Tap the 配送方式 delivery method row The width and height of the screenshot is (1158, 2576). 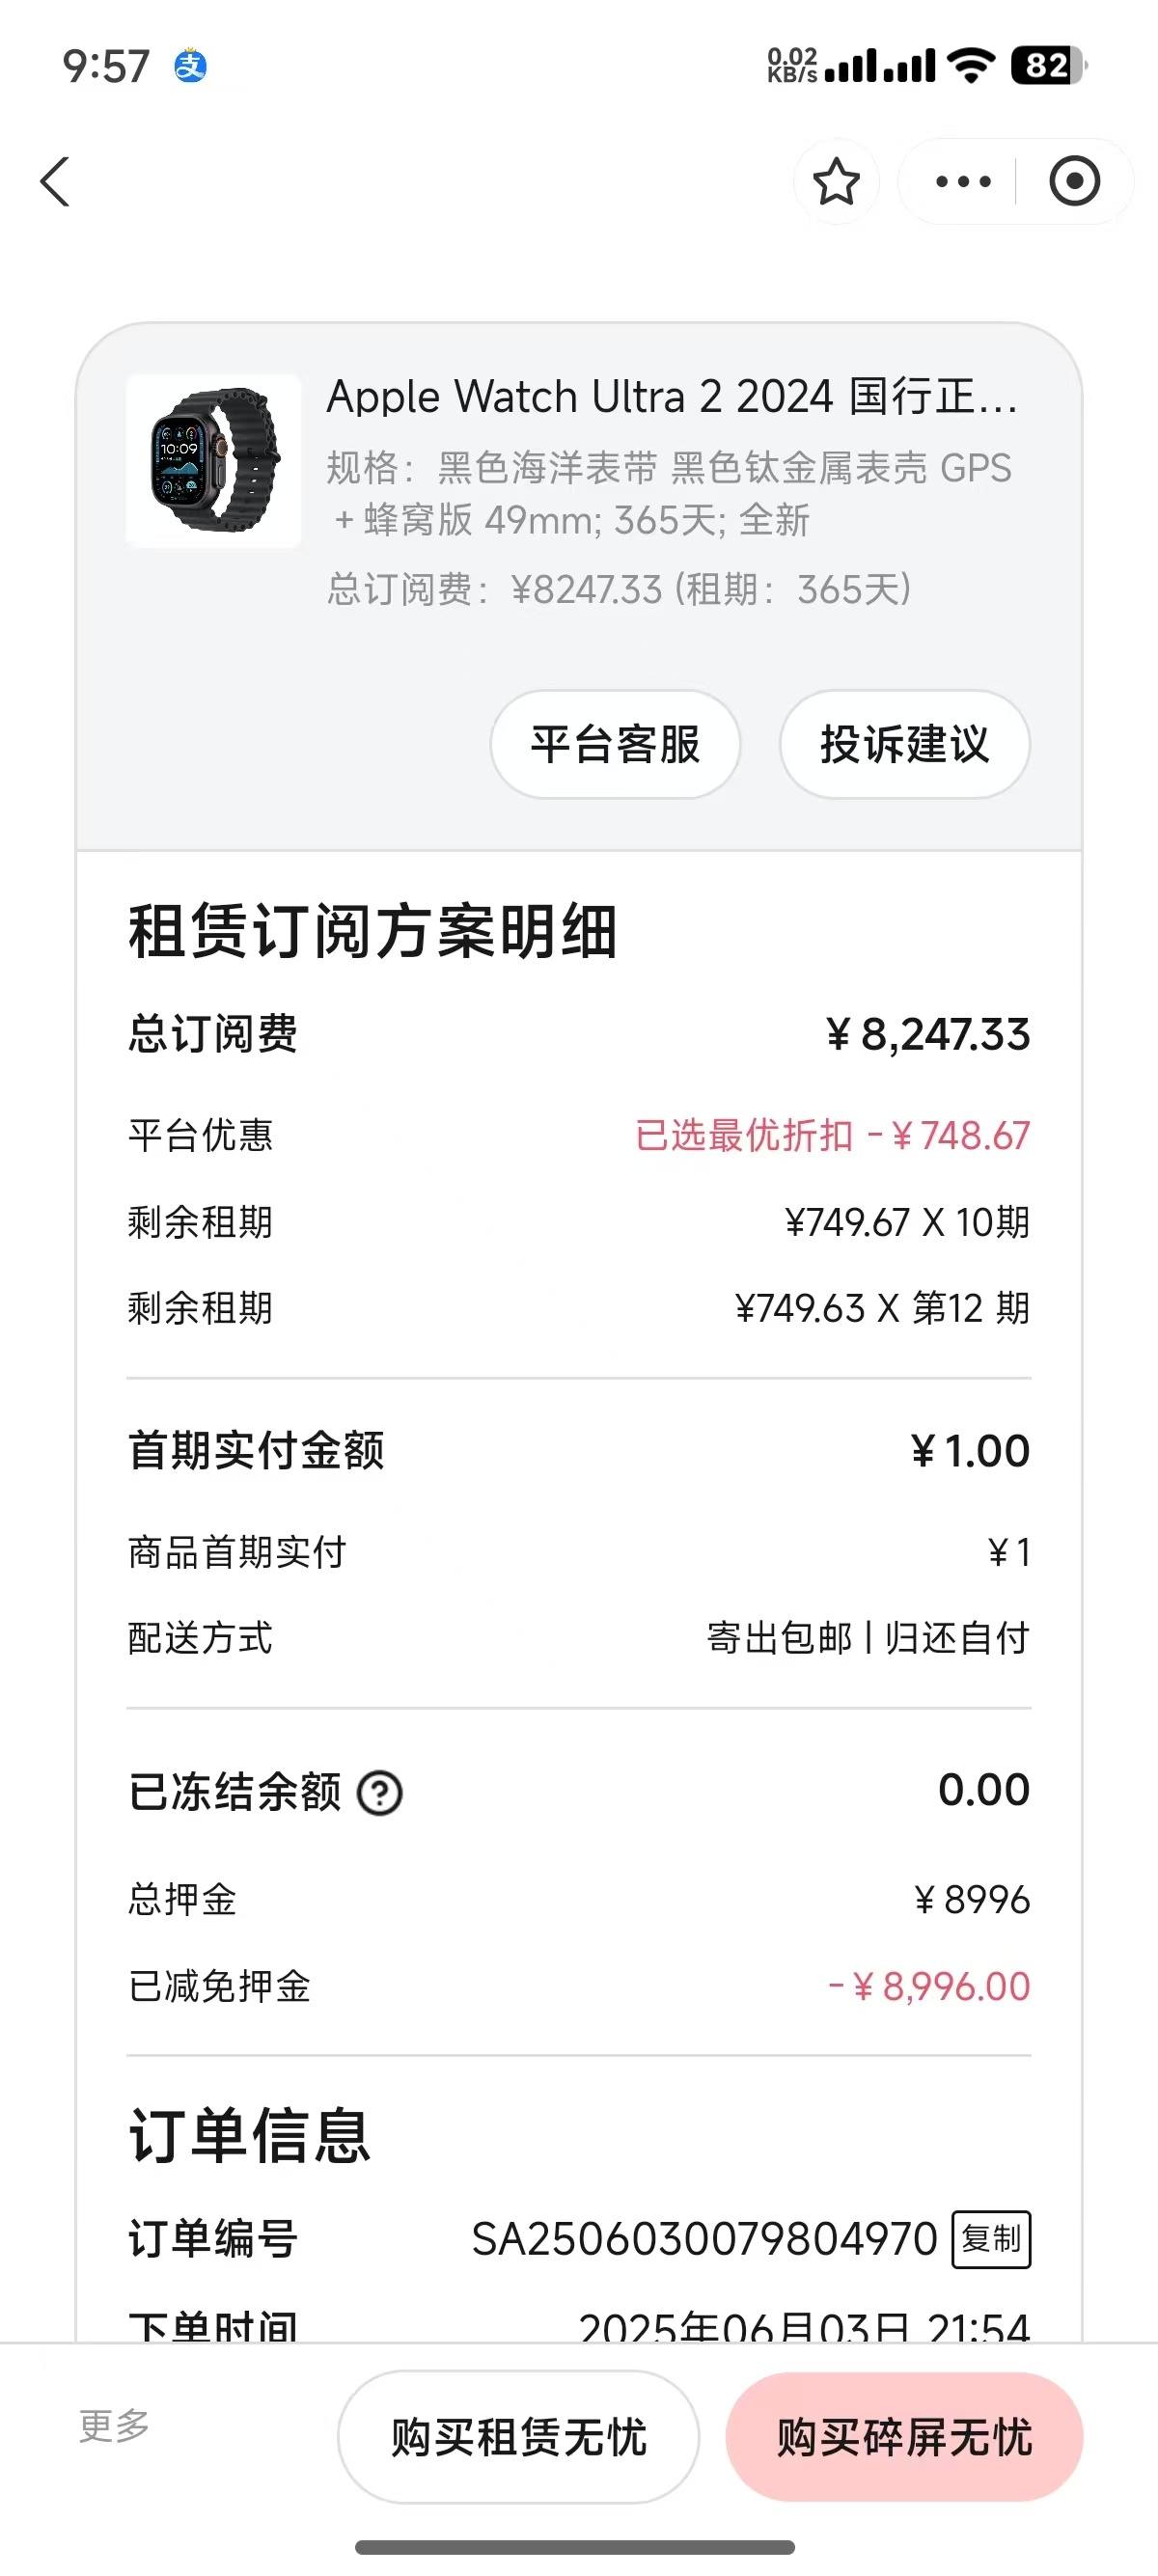[578, 1638]
